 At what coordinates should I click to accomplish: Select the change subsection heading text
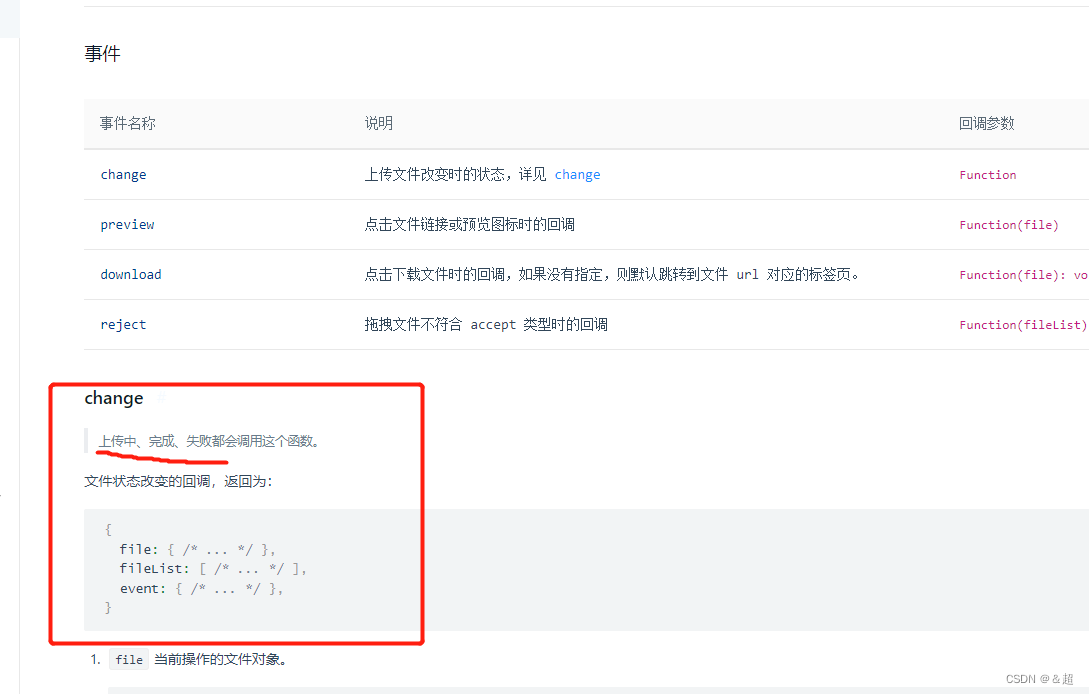(113, 398)
